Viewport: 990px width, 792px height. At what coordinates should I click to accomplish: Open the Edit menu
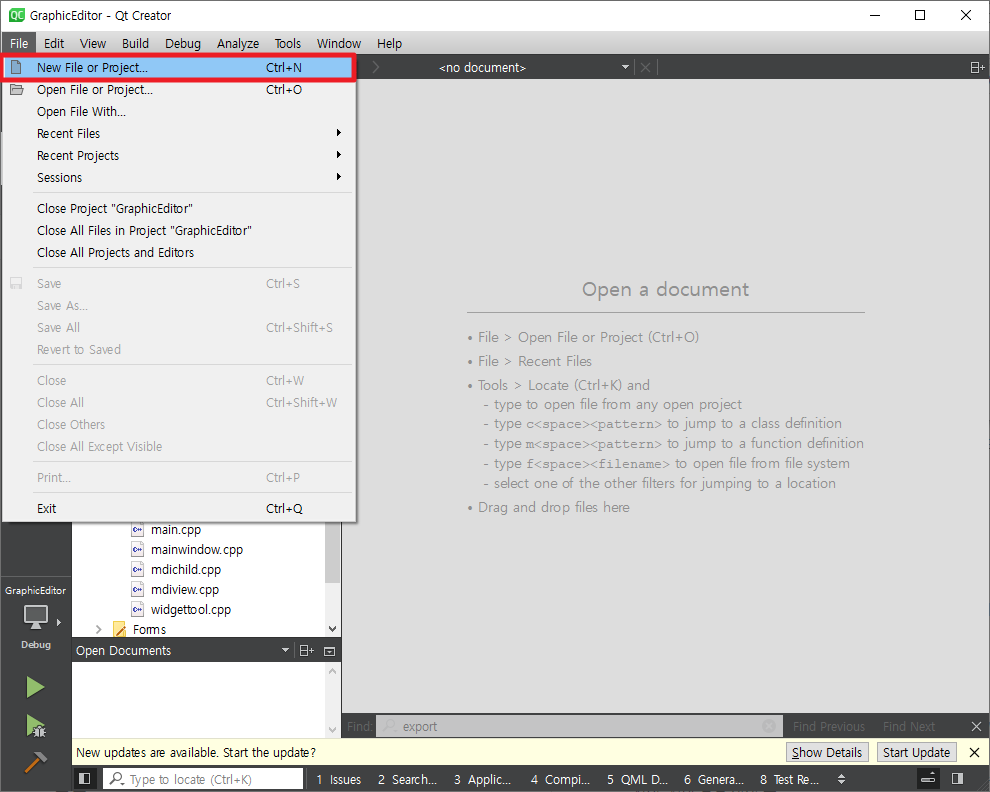(54, 44)
